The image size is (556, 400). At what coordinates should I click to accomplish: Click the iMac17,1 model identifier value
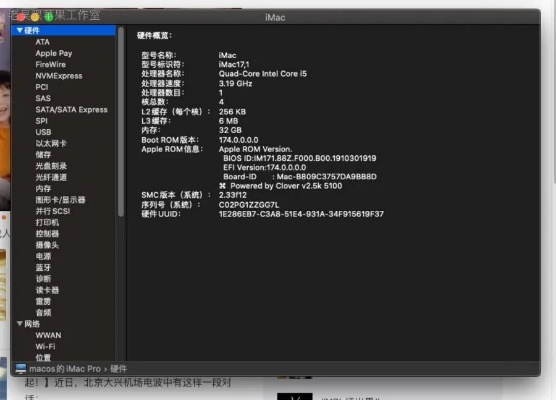[x=234, y=65]
